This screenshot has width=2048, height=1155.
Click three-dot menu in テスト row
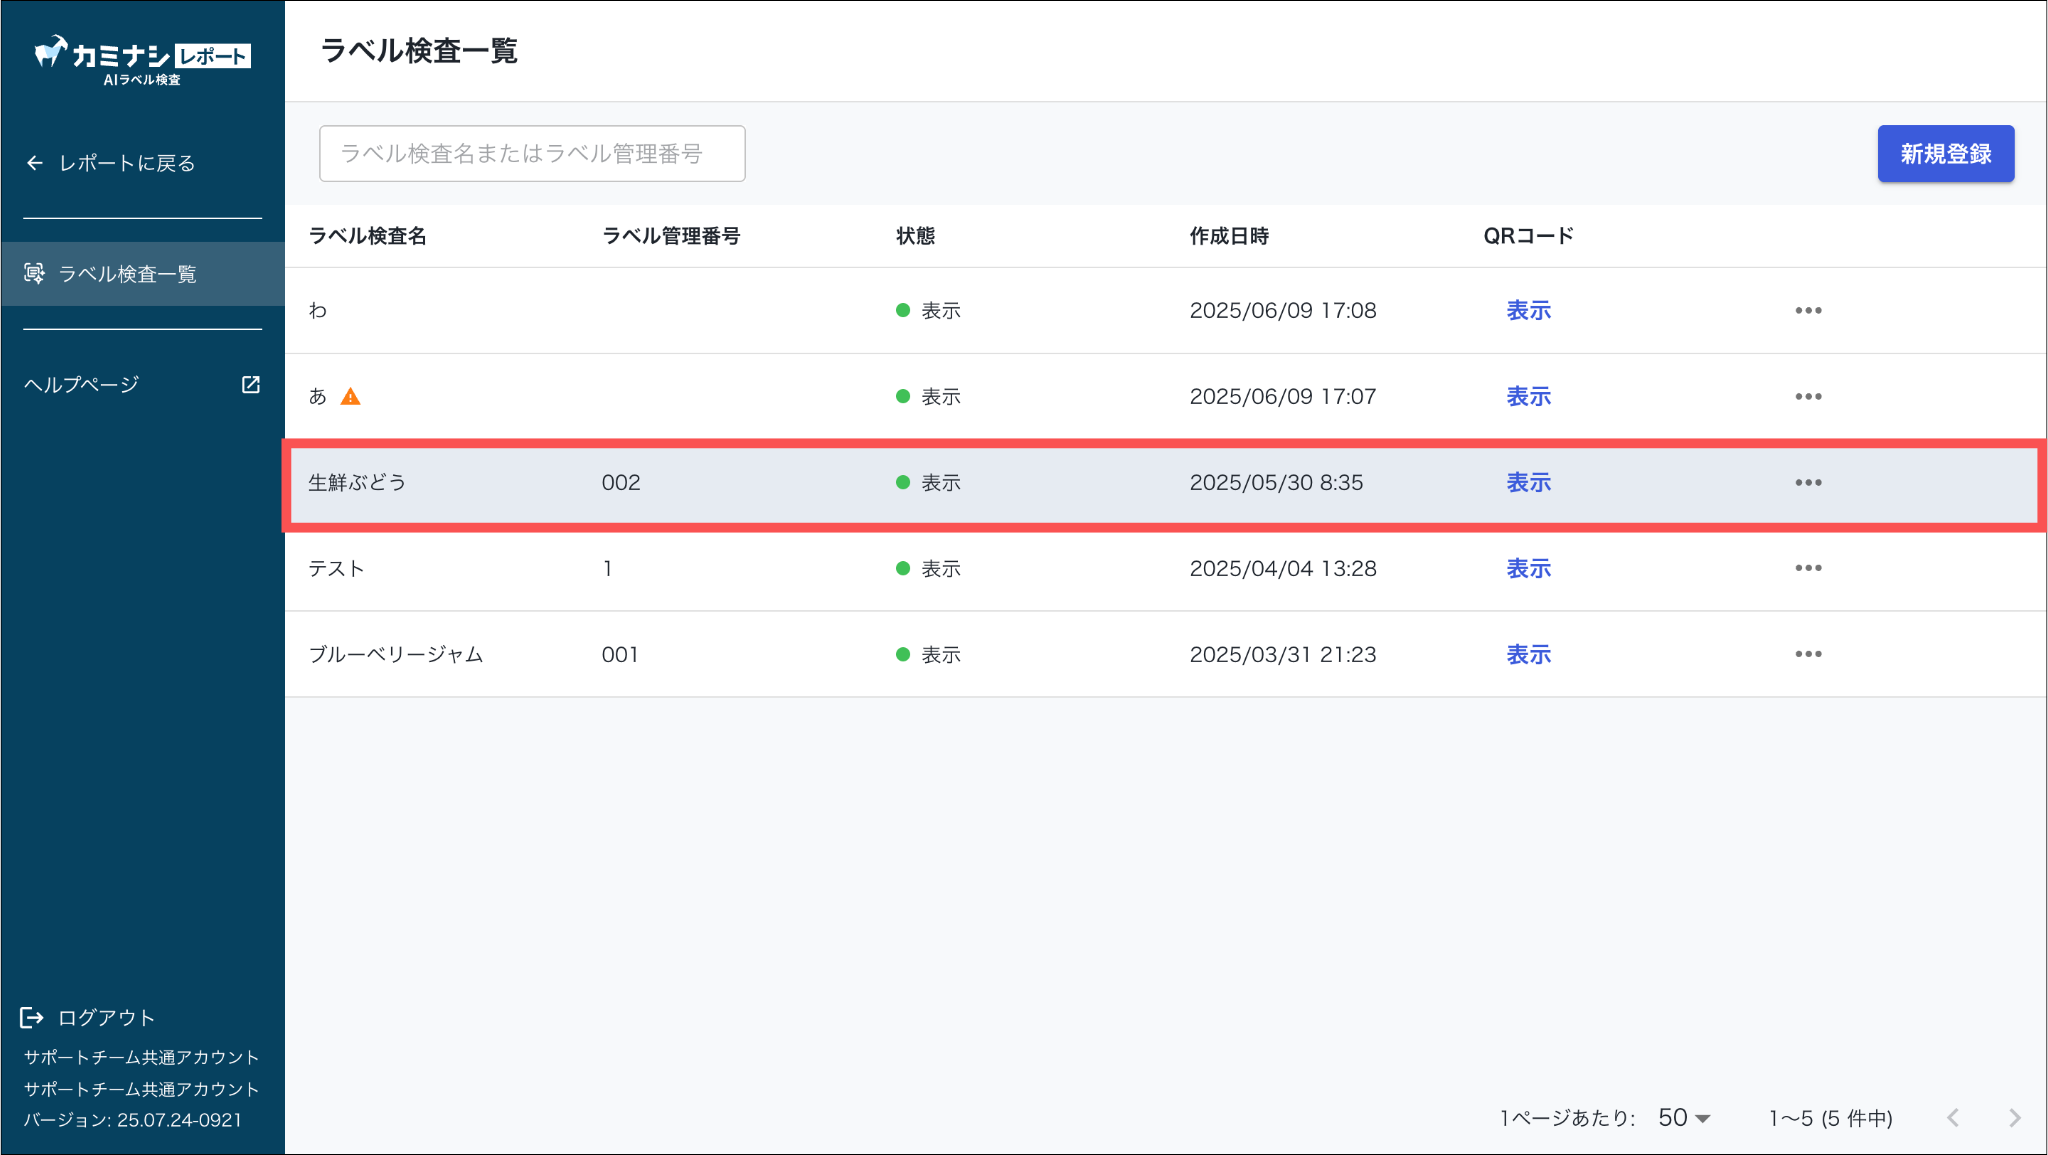pyautogui.click(x=1808, y=569)
